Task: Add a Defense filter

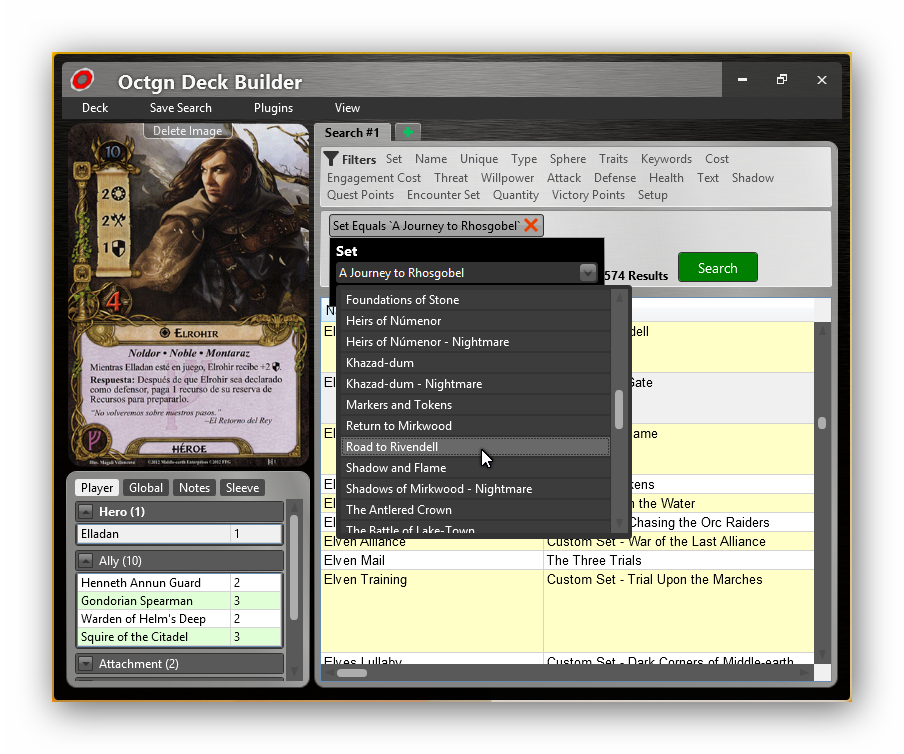Action: pyautogui.click(x=615, y=178)
